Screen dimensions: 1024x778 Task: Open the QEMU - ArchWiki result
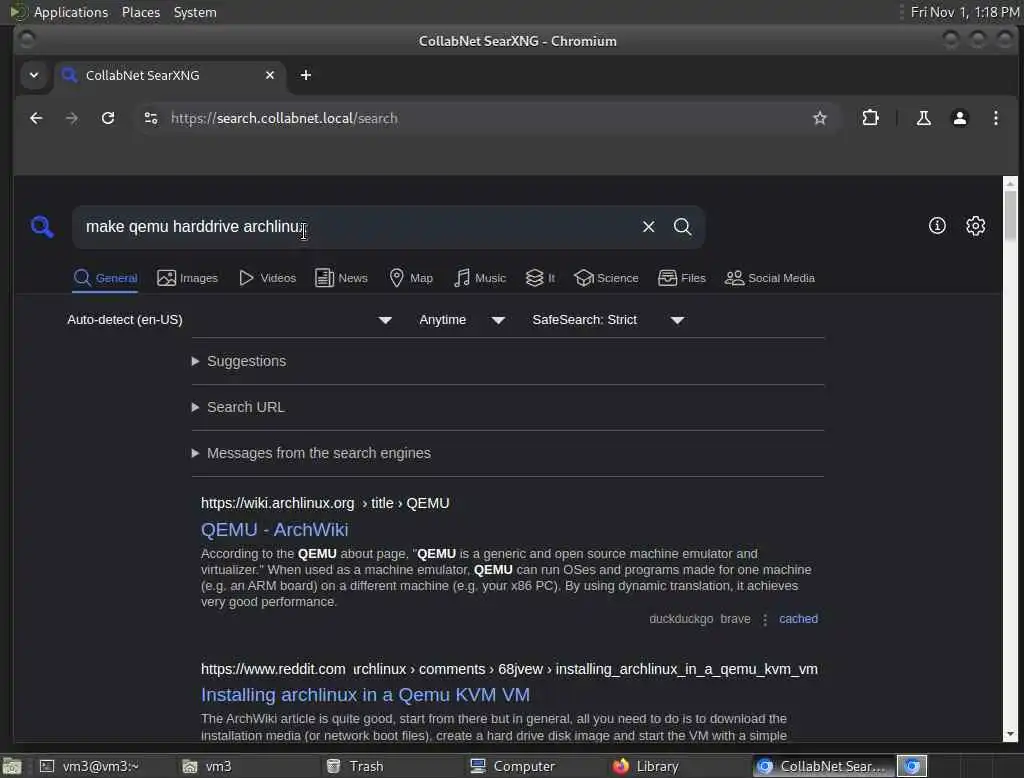click(274, 530)
